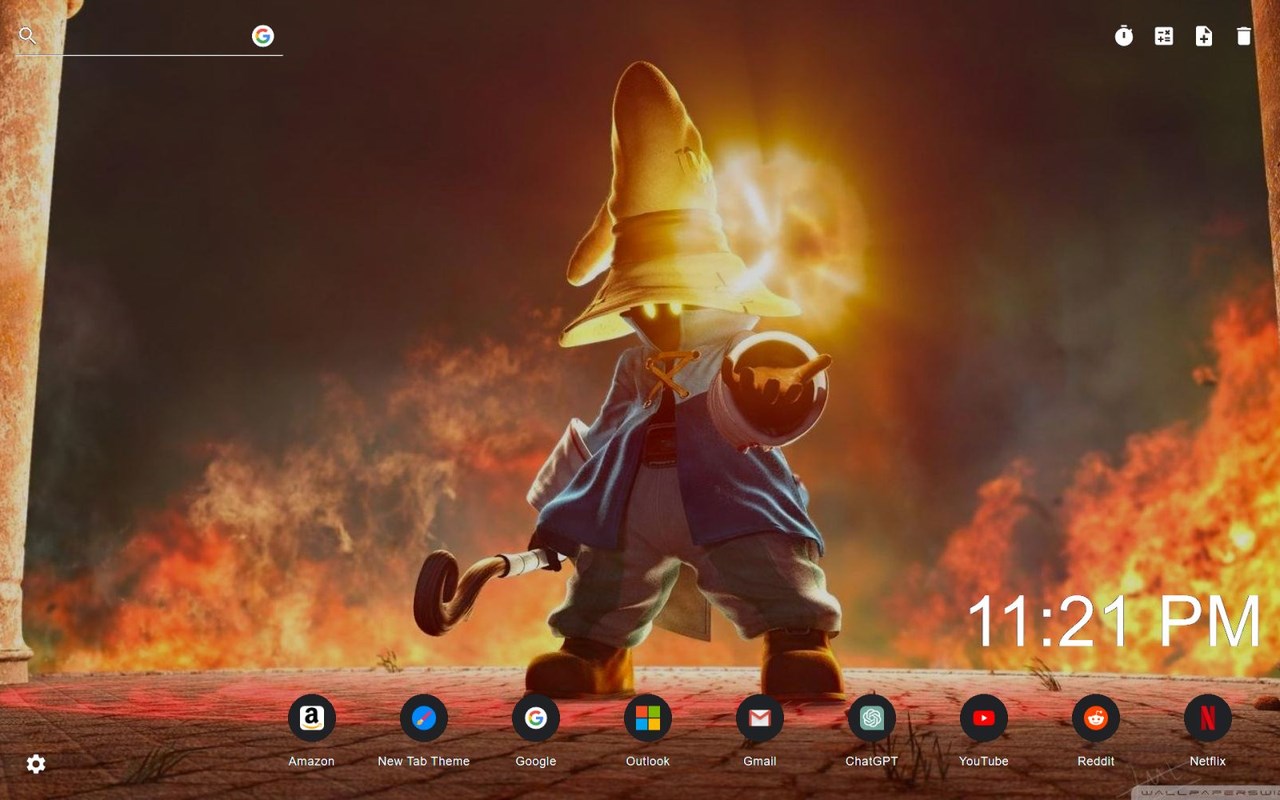1280x800 pixels.
Task: Click the Google logo in search bar
Action: click(263, 36)
